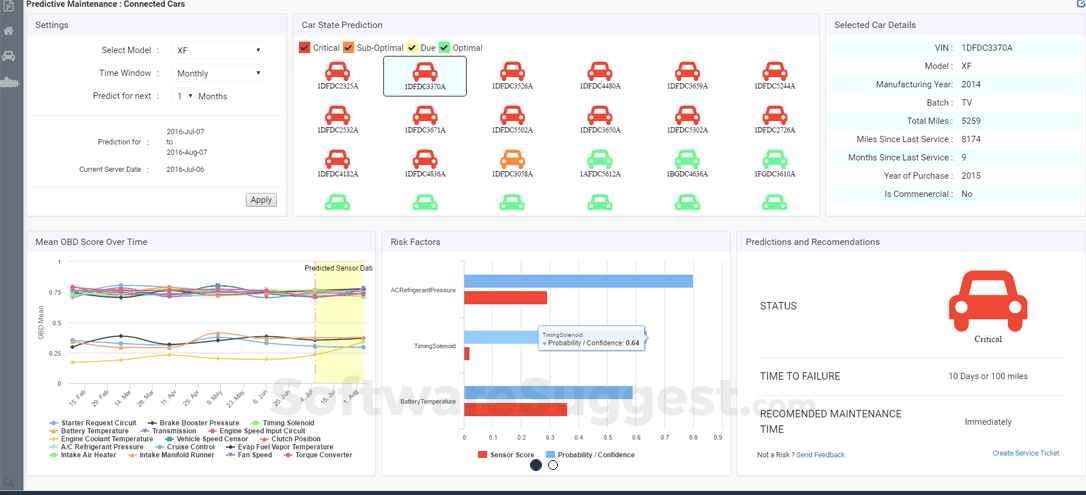The image size is (1086, 495).
Task: Select the optimal car 1AFDC5612A
Action: (599, 159)
